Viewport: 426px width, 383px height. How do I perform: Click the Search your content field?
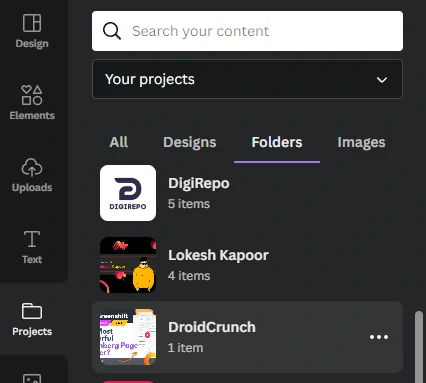(x=247, y=31)
